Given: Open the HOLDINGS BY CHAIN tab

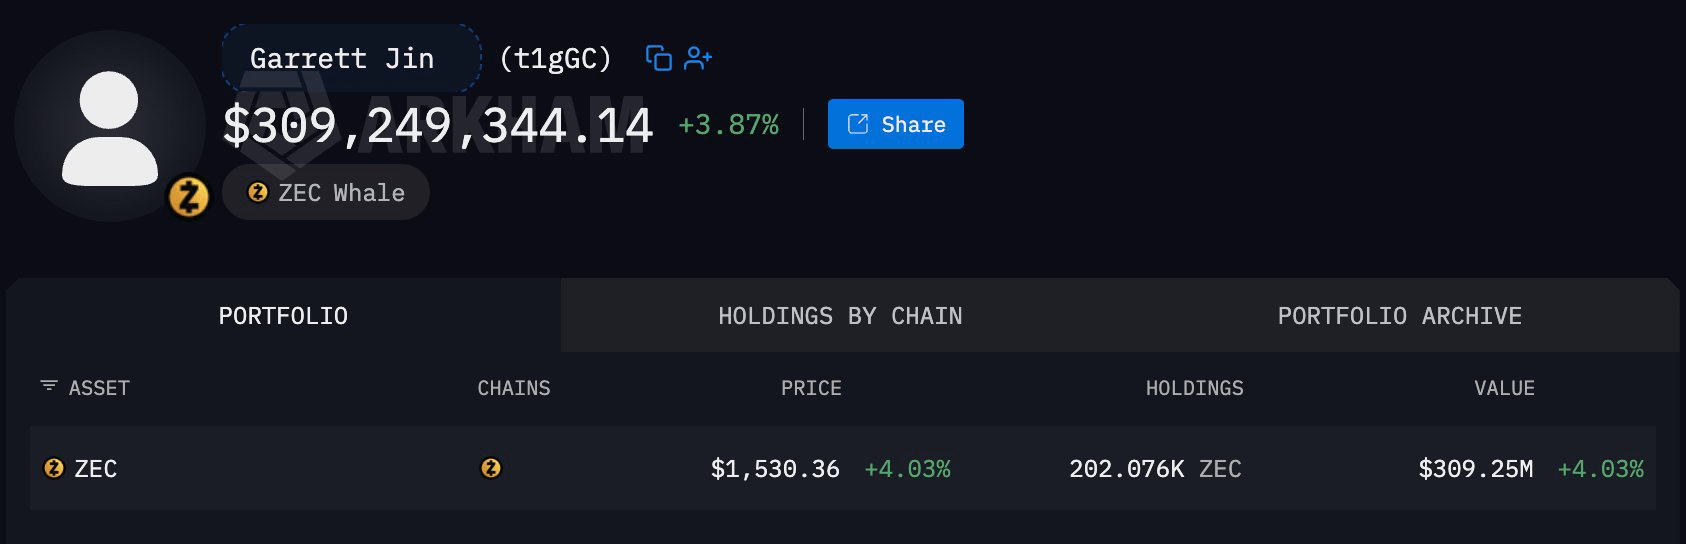Looking at the screenshot, I should [x=840, y=316].
